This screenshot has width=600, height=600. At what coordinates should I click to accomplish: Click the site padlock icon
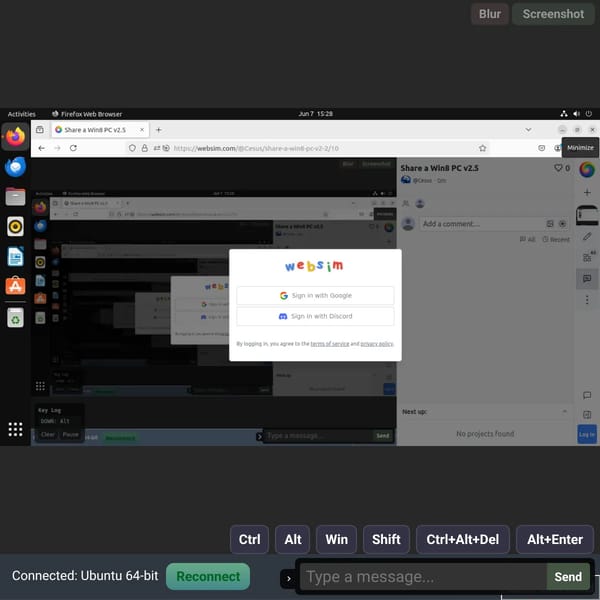click(145, 148)
